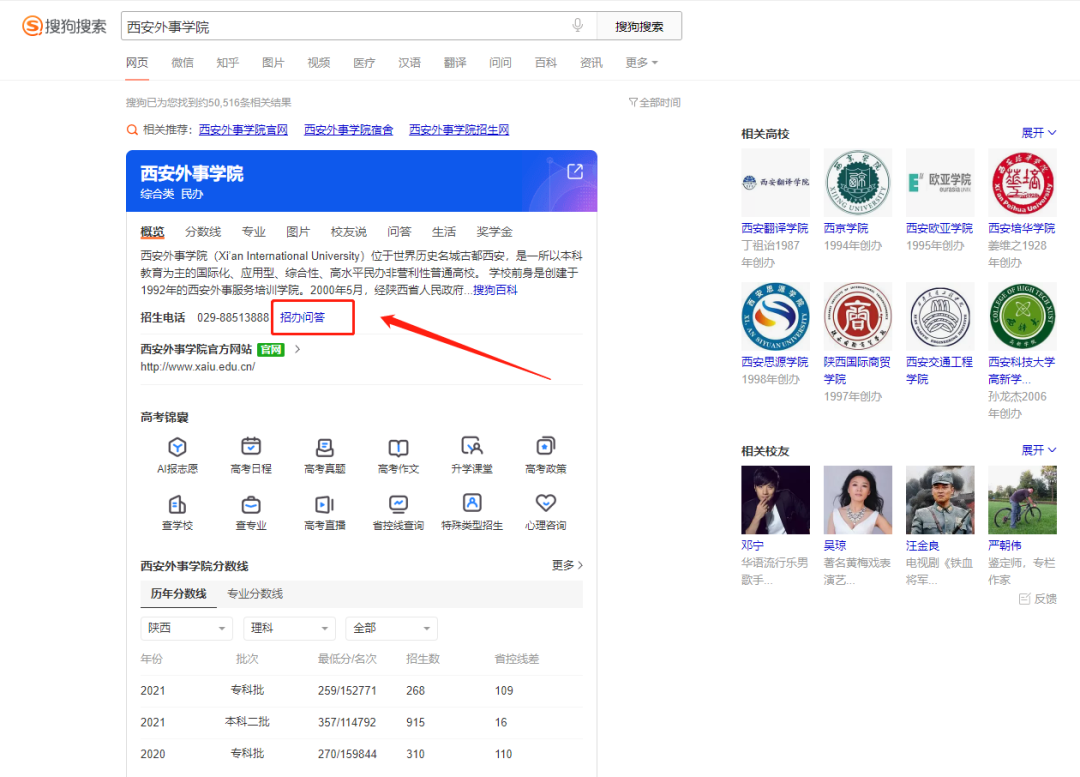Viewport: 1080px width, 777px height.
Task: Select 校友说 tab on university card
Action: (x=349, y=232)
